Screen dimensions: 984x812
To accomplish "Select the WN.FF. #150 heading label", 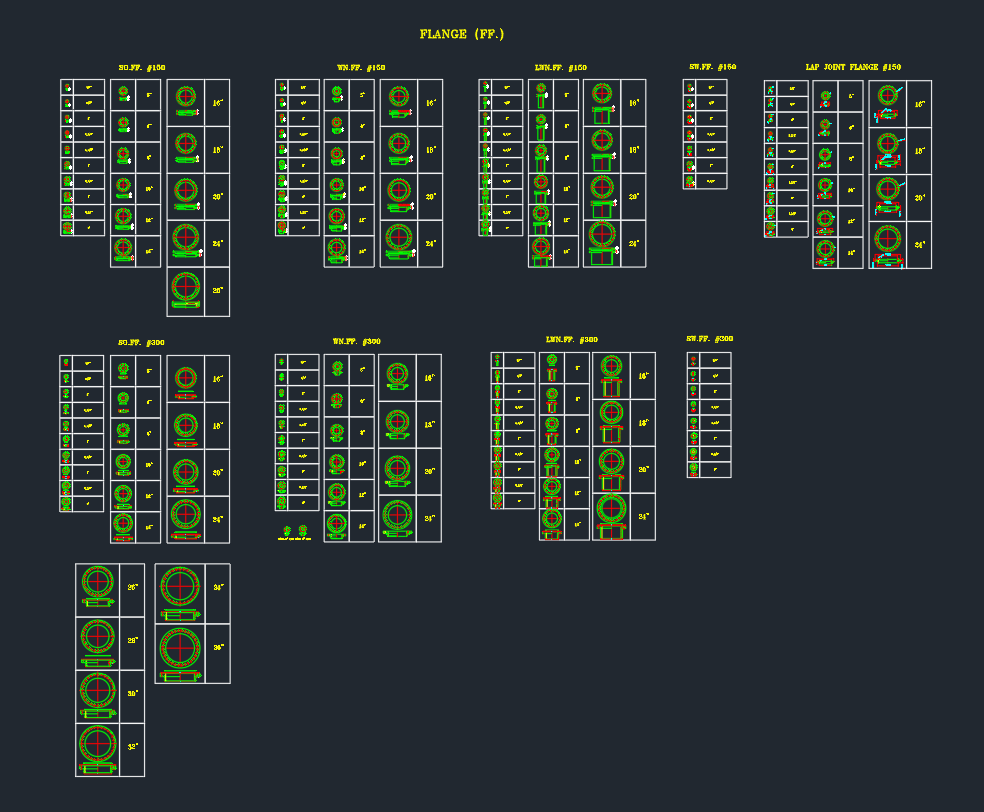I will 360,68.
